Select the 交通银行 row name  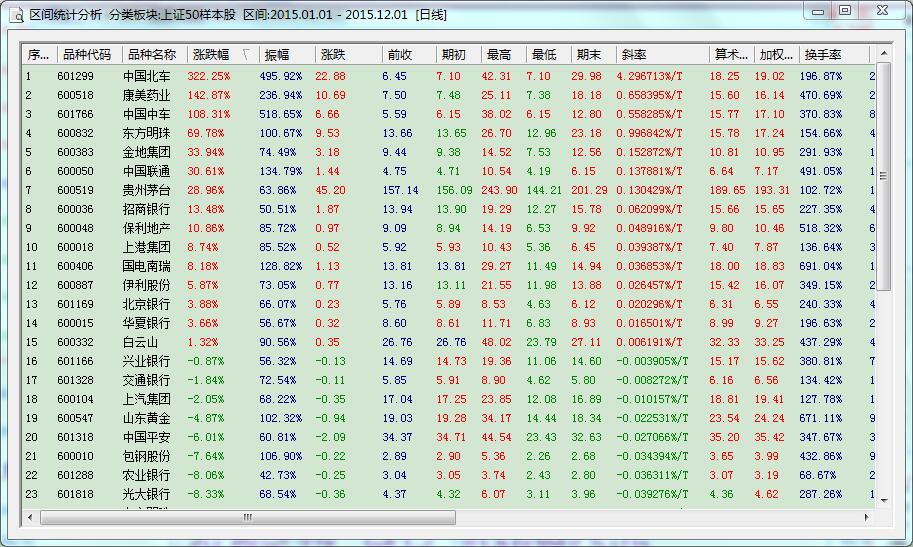[x=146, y=380]
